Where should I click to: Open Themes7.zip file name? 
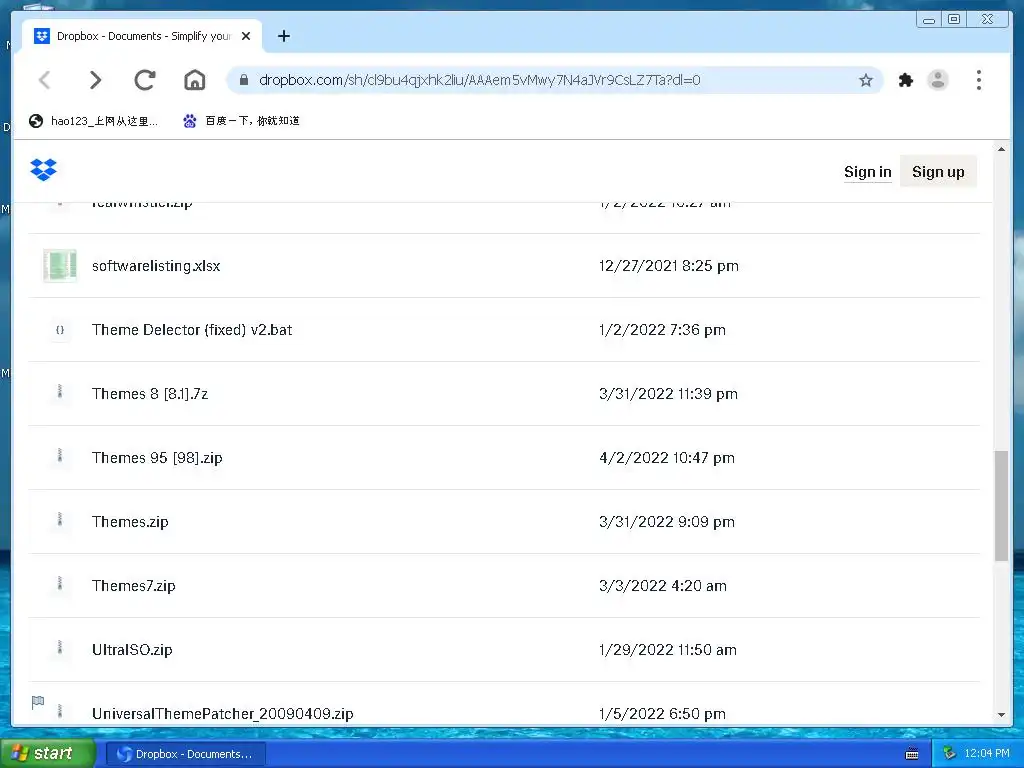click(x=133, y=586)
